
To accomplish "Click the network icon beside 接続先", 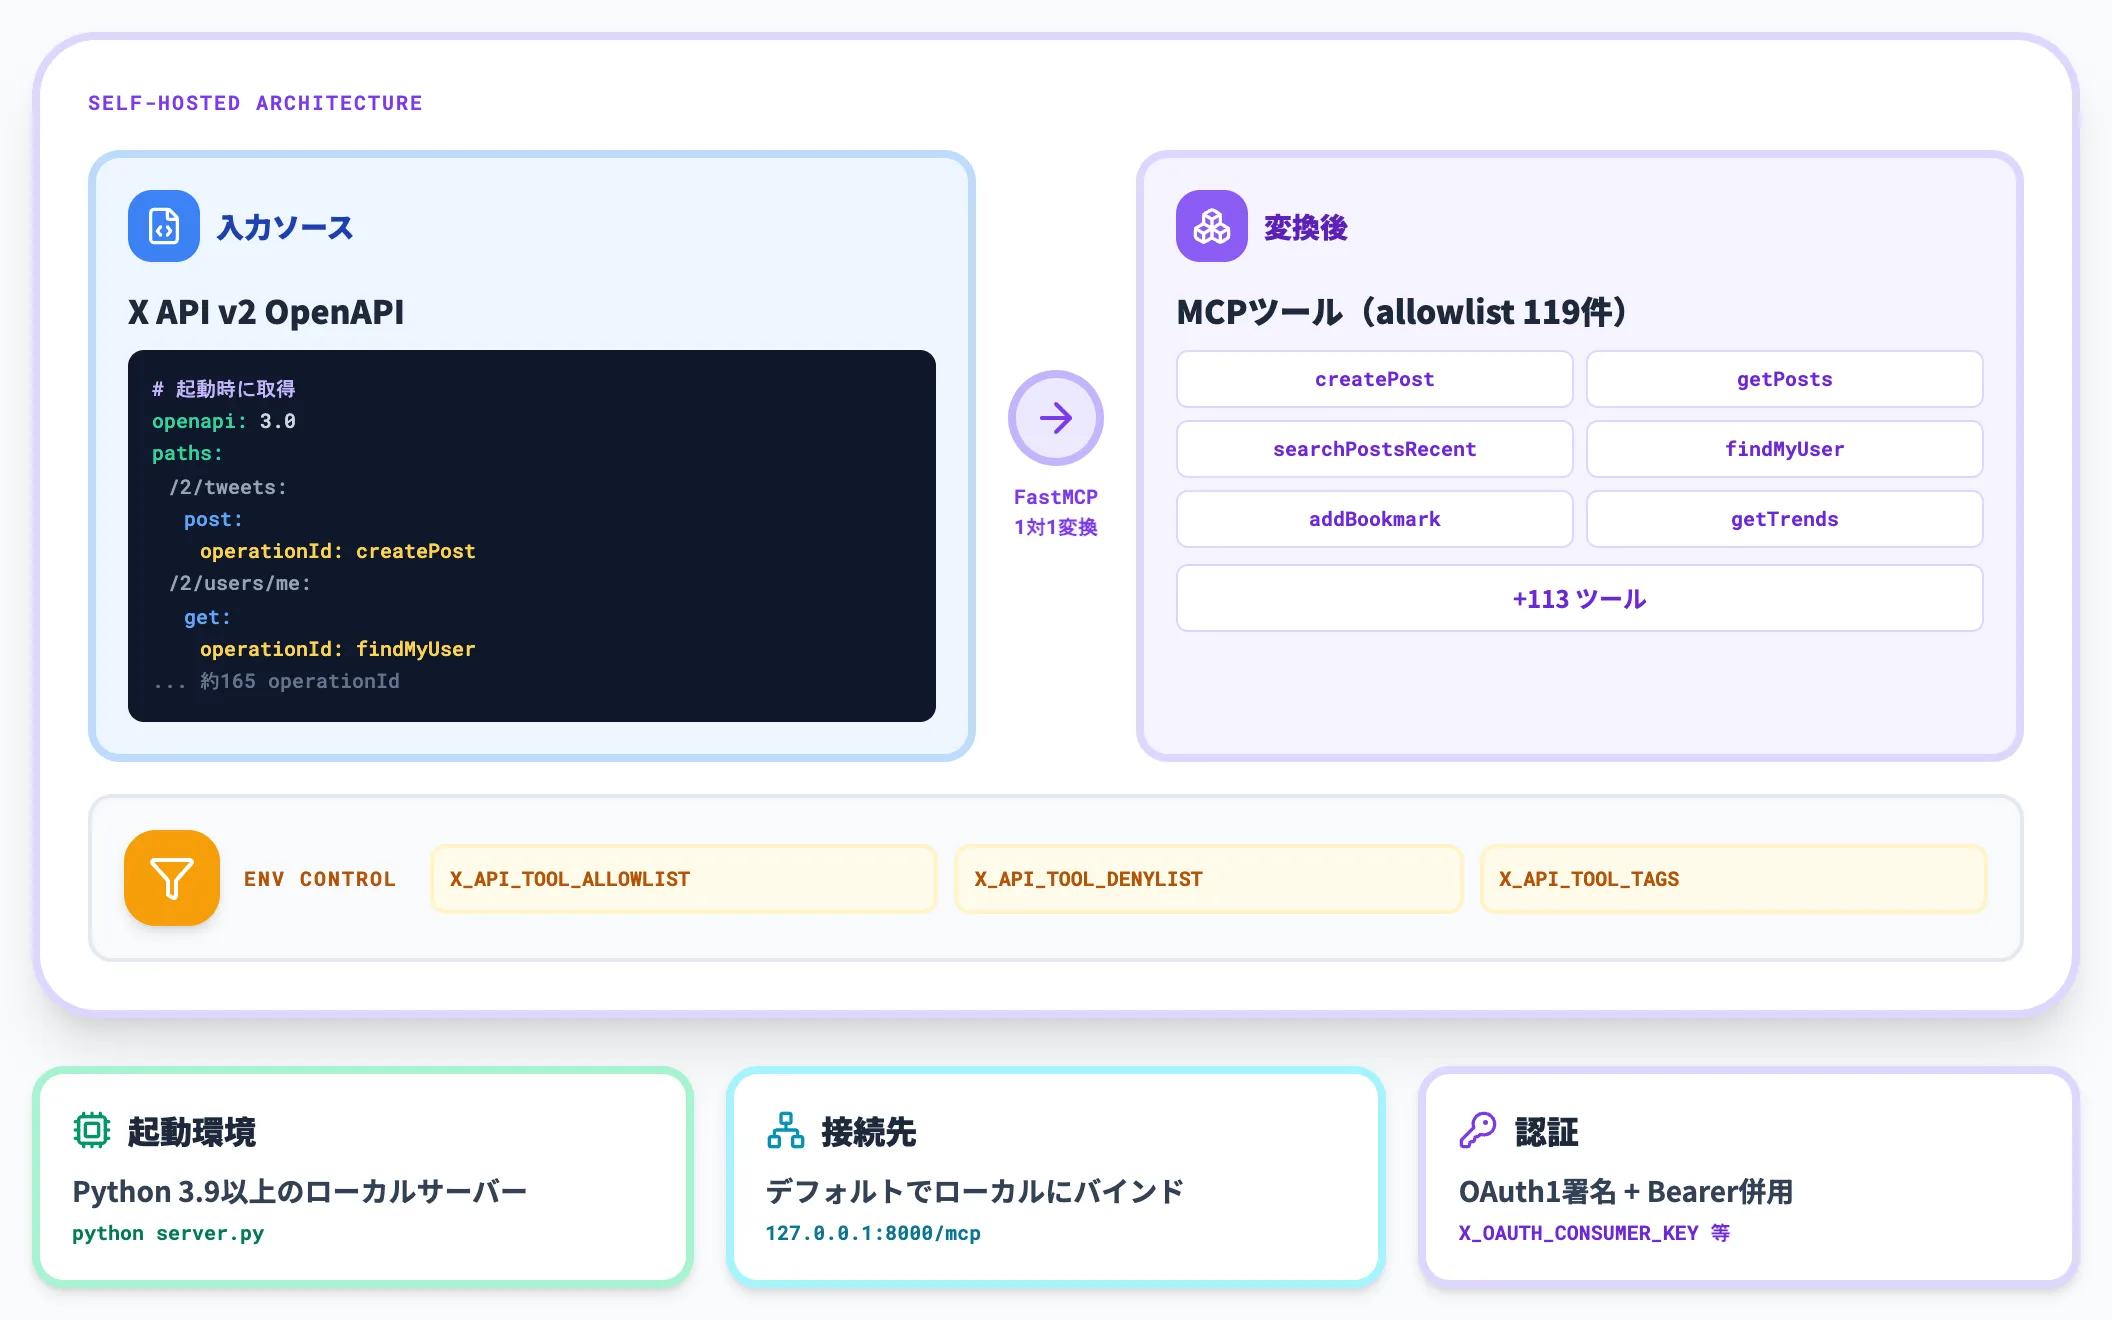I will [x=786, y=1130].
